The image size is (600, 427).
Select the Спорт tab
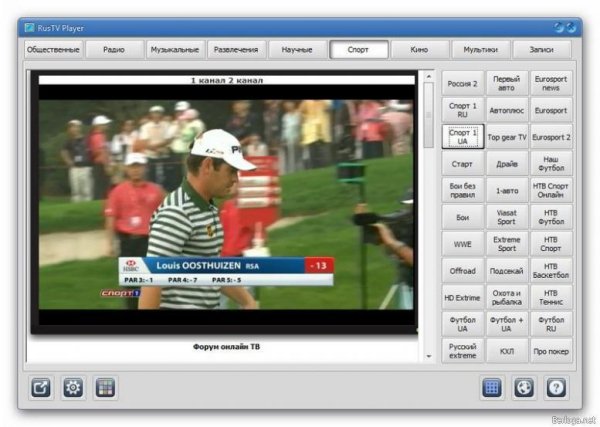click(359, 50)
